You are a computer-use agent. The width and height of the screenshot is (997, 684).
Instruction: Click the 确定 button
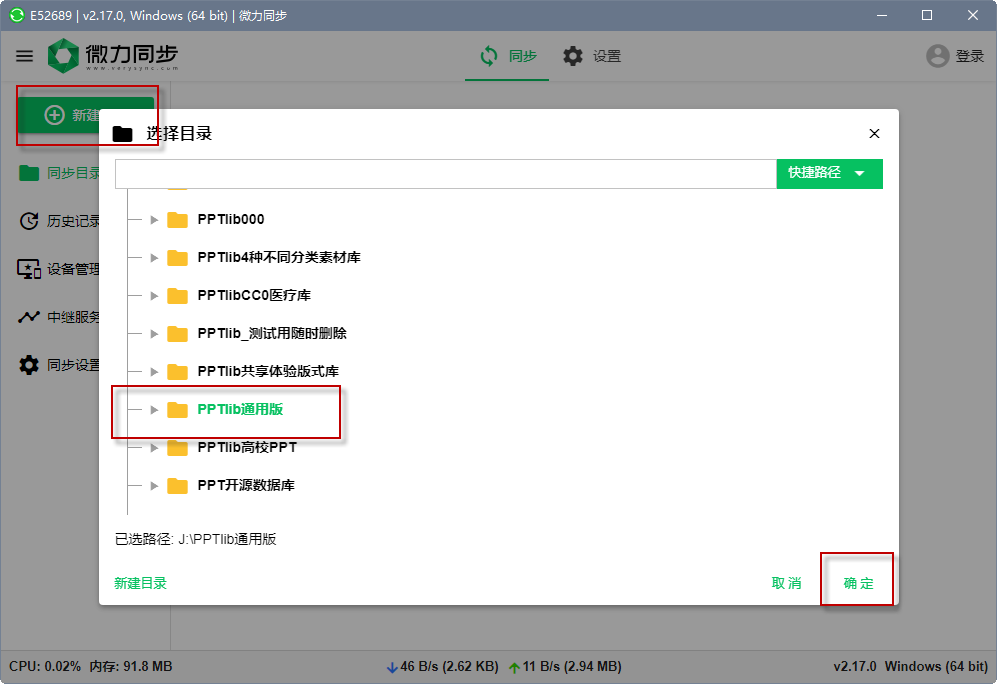pos(858,583)
